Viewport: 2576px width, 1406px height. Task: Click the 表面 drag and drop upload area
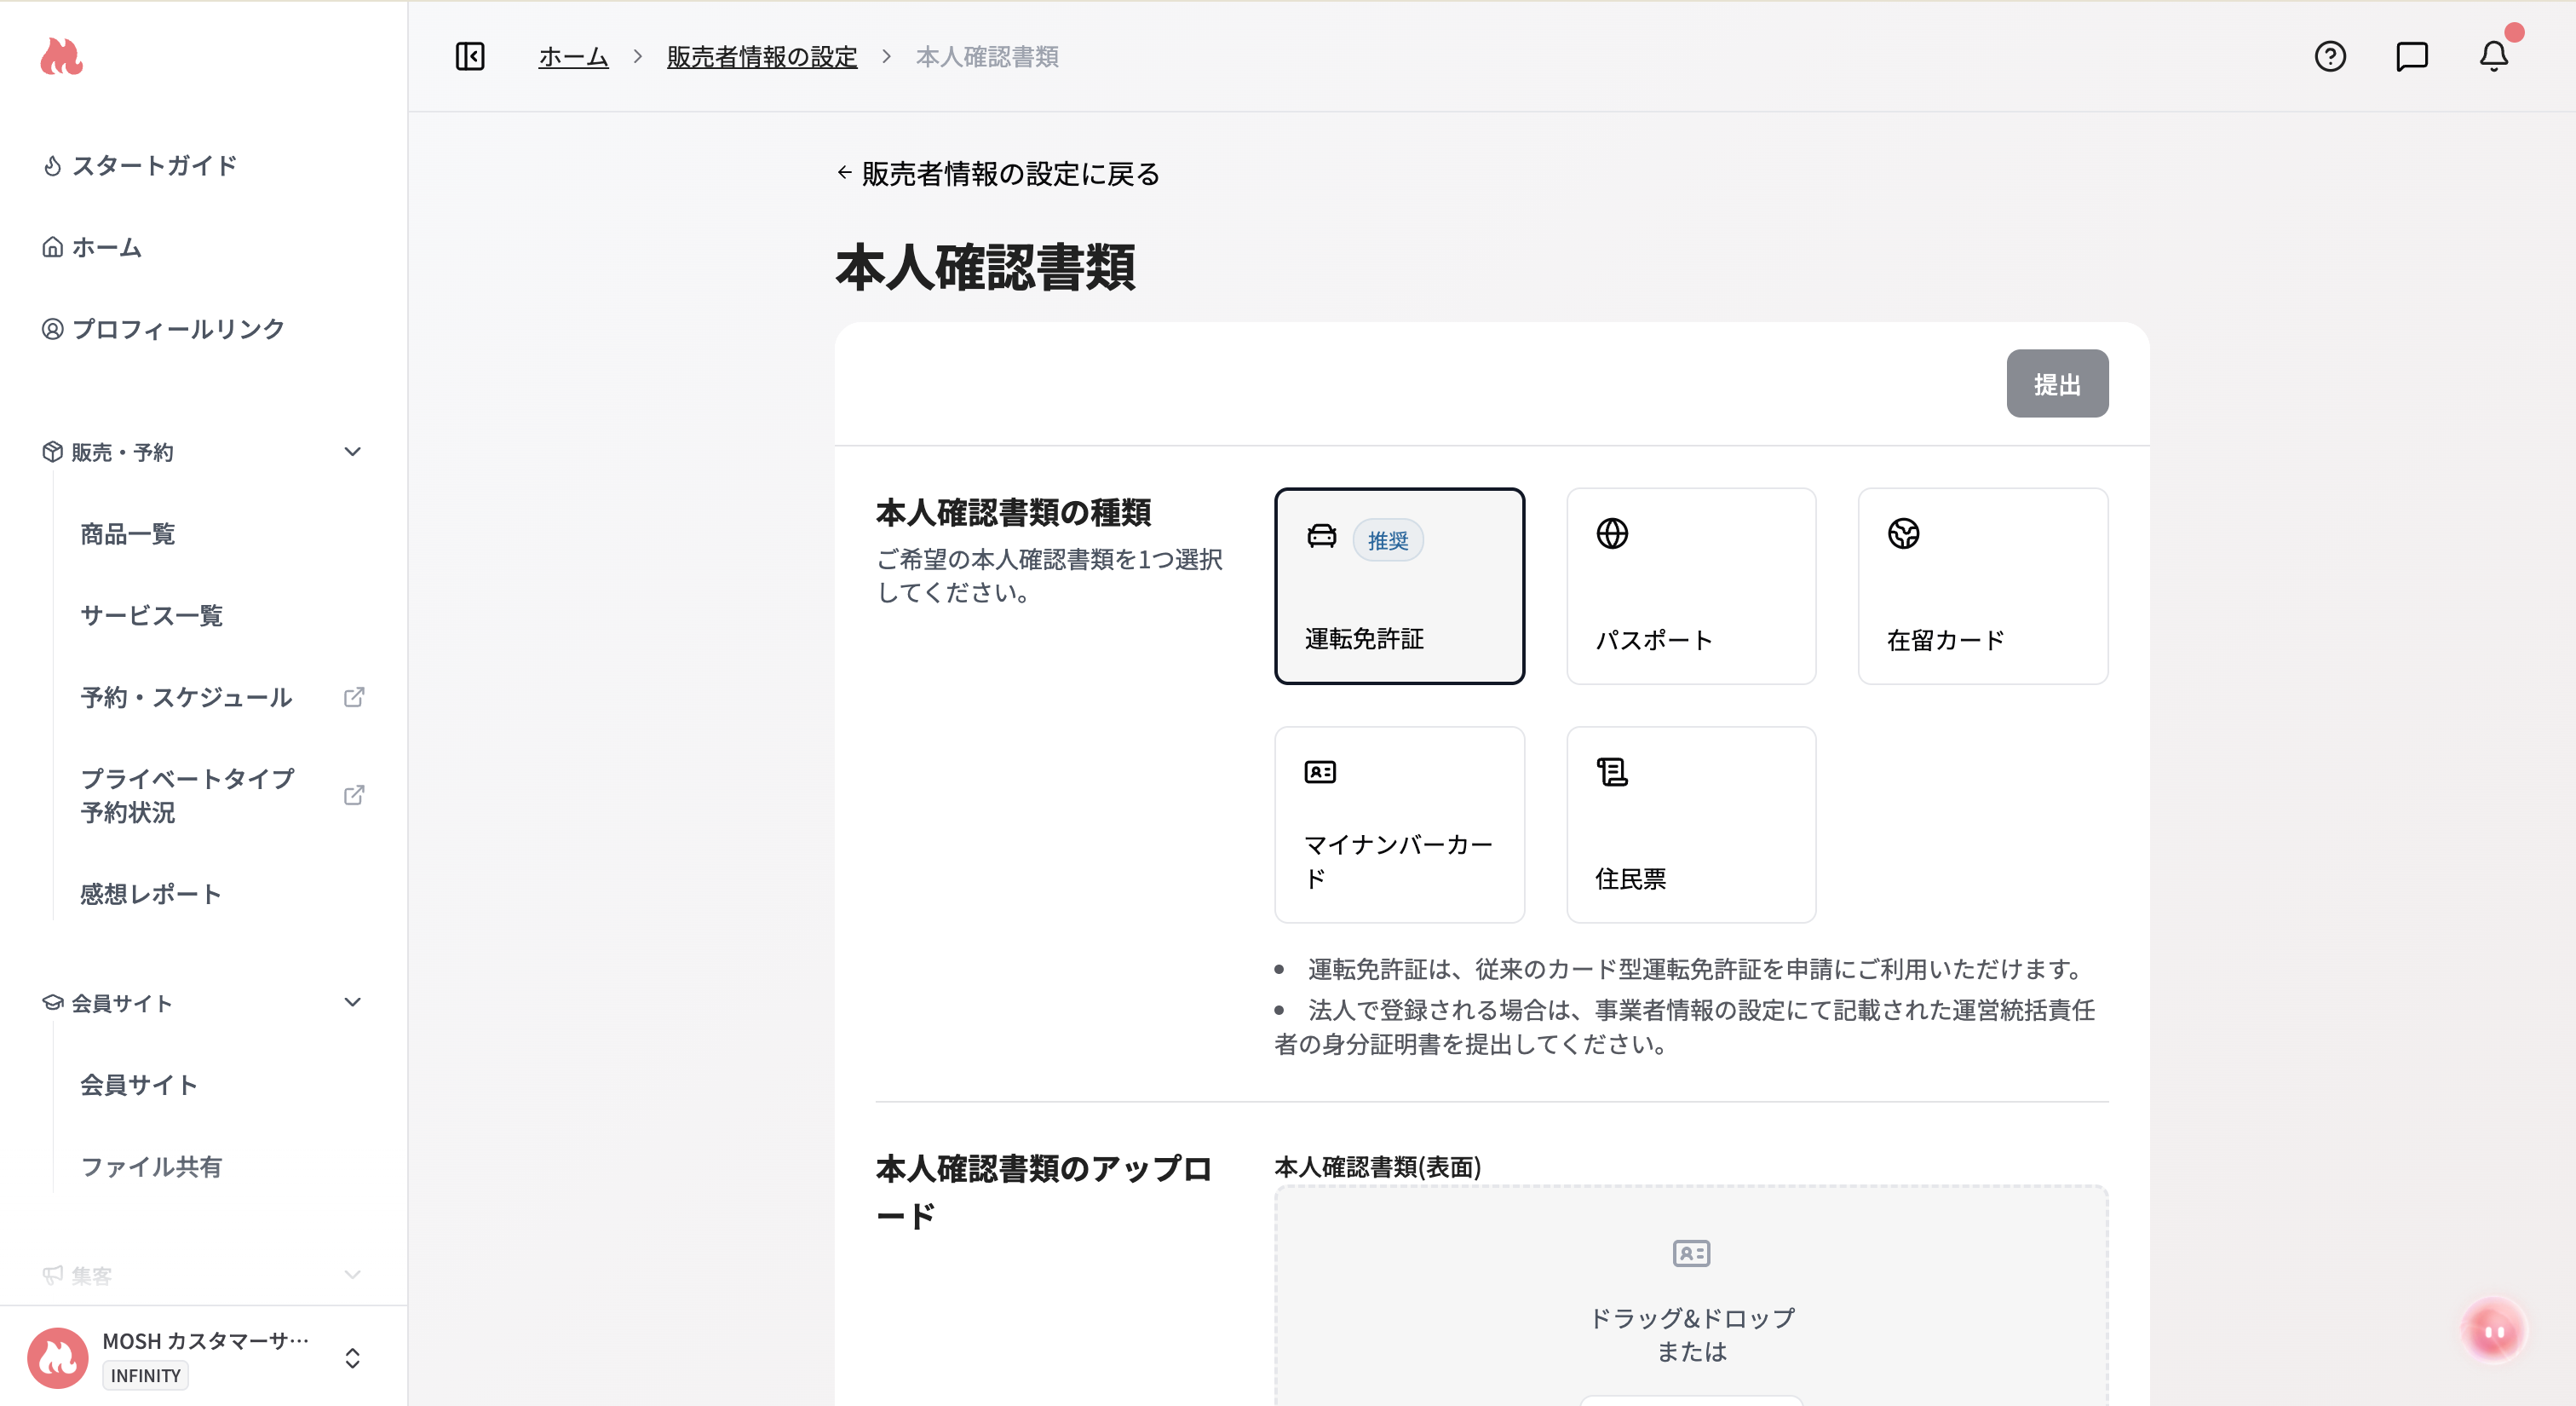[1691, 1296]
